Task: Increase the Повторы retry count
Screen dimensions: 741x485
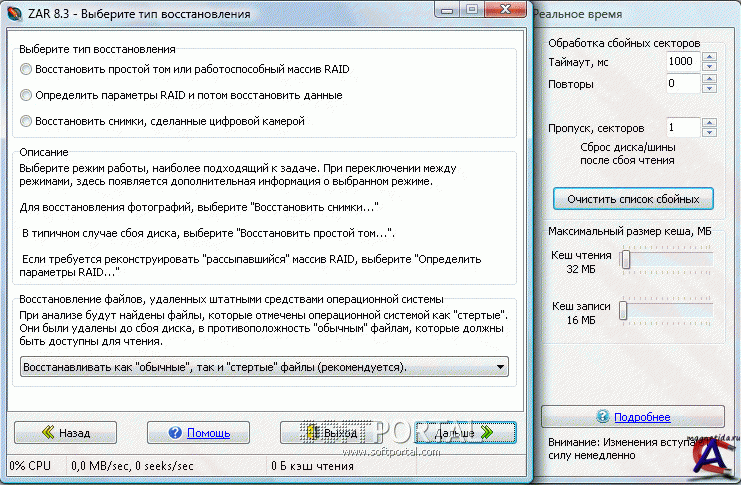Action: (709, 79)
